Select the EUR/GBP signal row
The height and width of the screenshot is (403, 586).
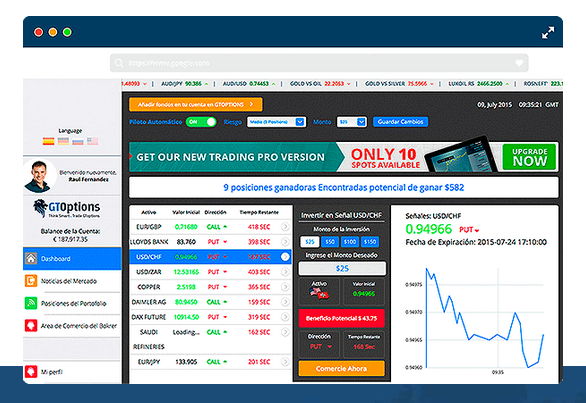pyautogui.click(x=210, y=227)
